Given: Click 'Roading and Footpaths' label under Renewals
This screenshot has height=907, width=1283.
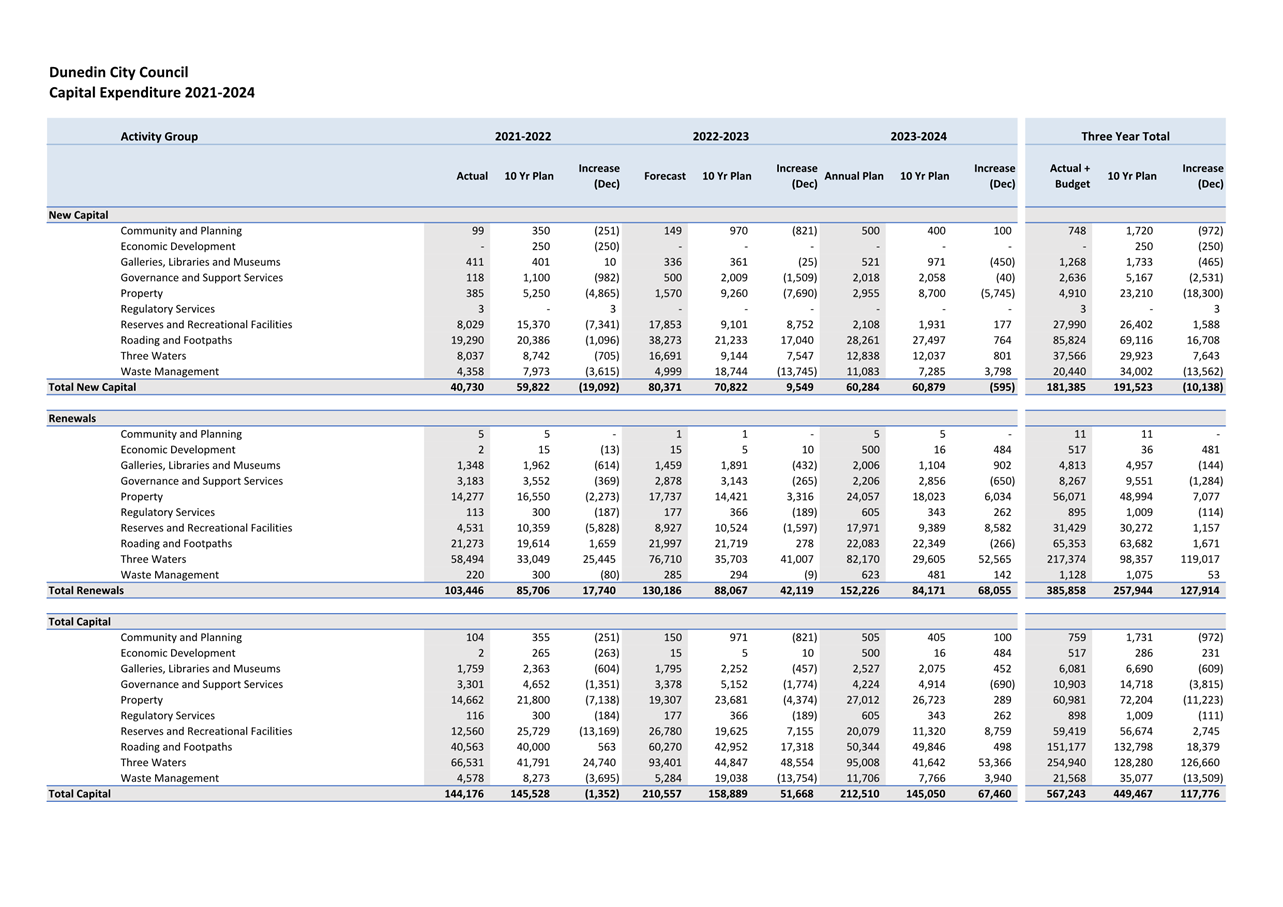Looking at the screenshot, I should pyautogui.click(x=176, y=543).
